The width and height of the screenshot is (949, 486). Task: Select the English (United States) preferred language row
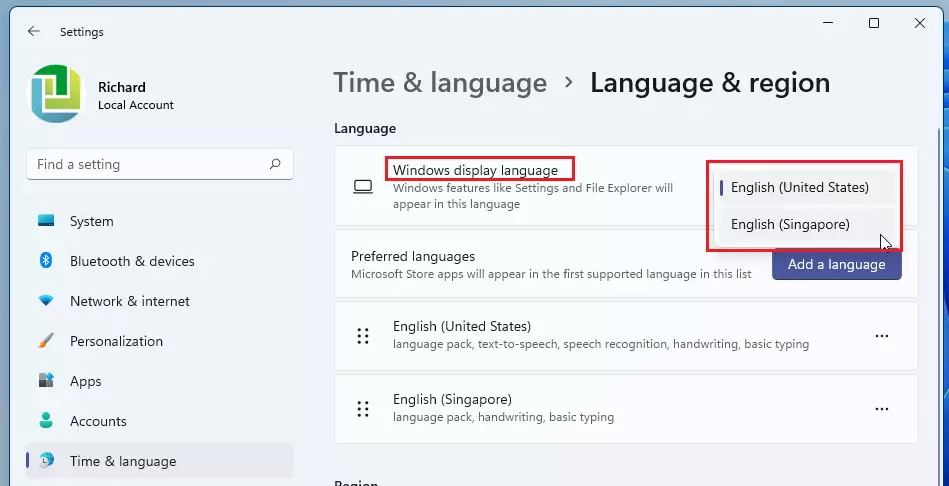click(x=626, y=336)
